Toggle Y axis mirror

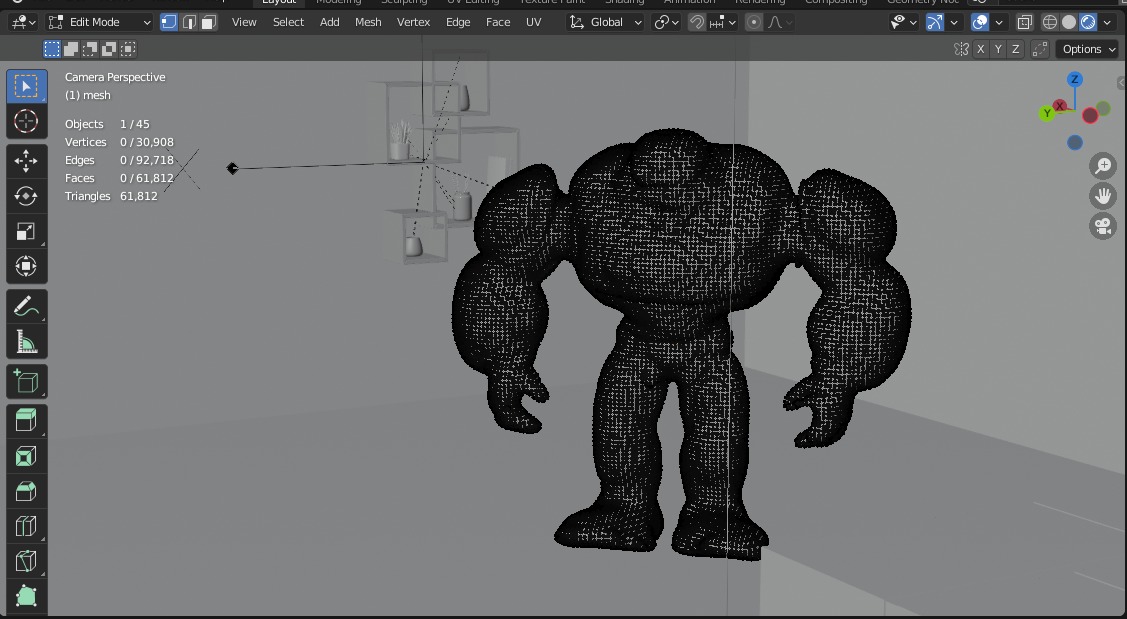(x=998, y=49)
